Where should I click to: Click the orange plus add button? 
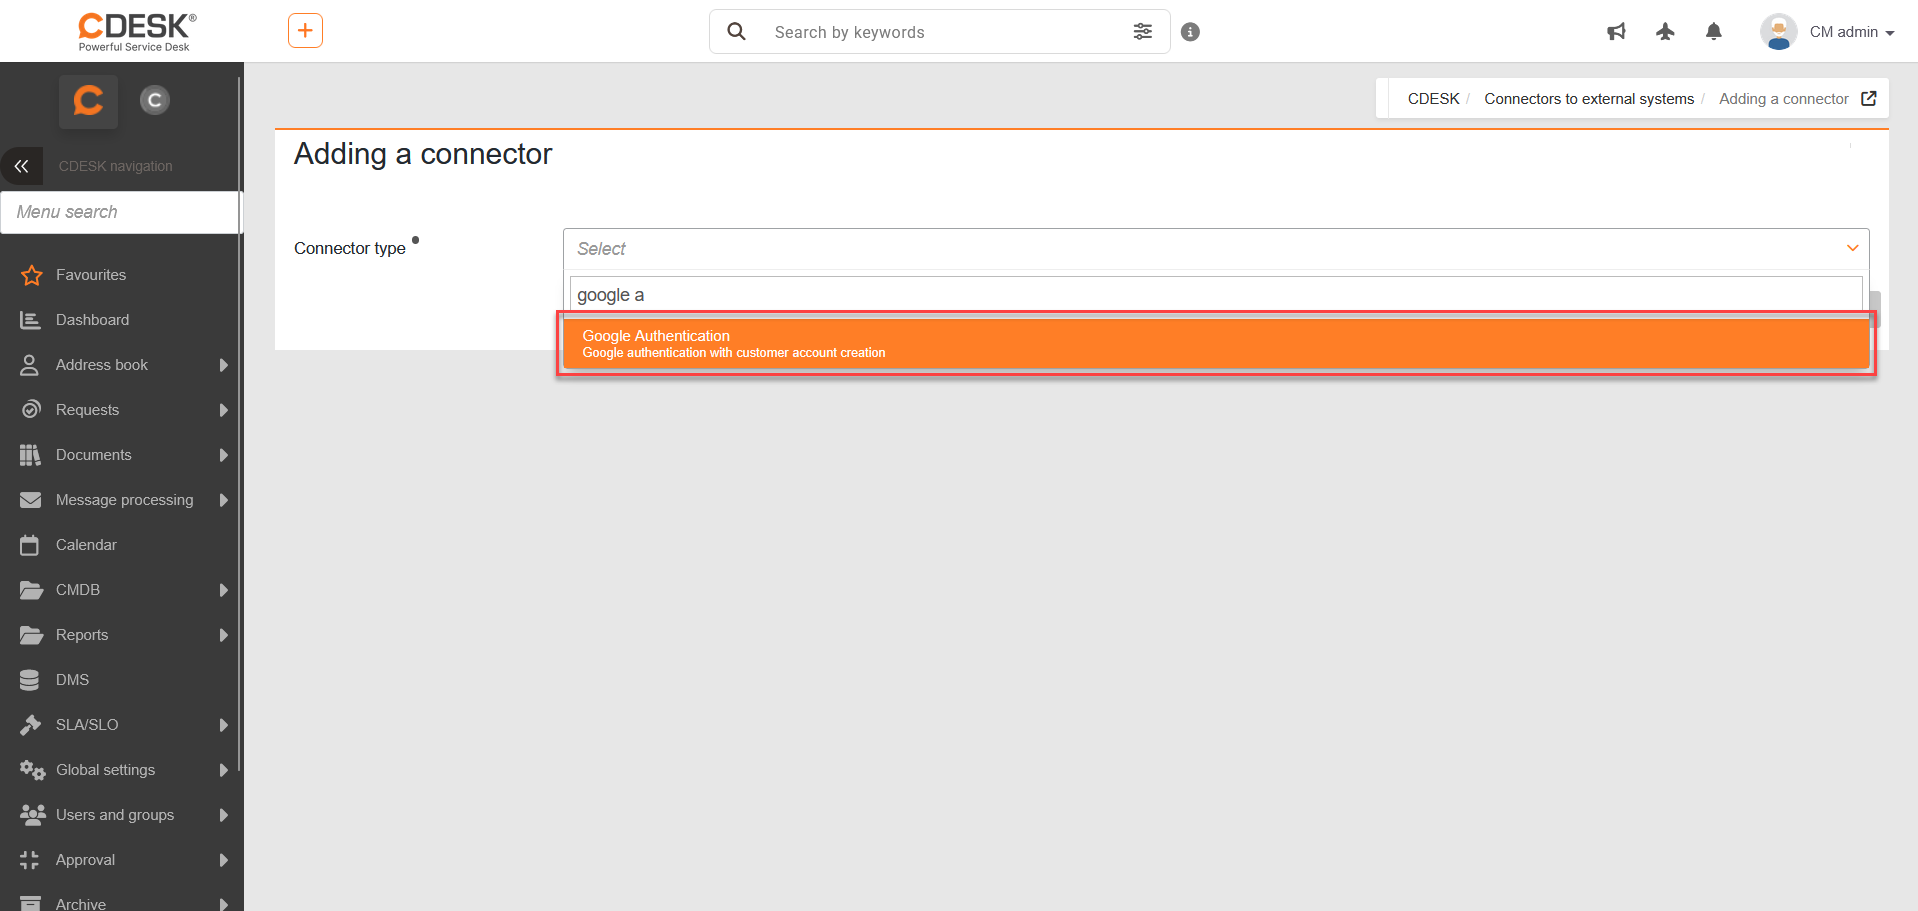pyautogui.click(x=305, y=31)
